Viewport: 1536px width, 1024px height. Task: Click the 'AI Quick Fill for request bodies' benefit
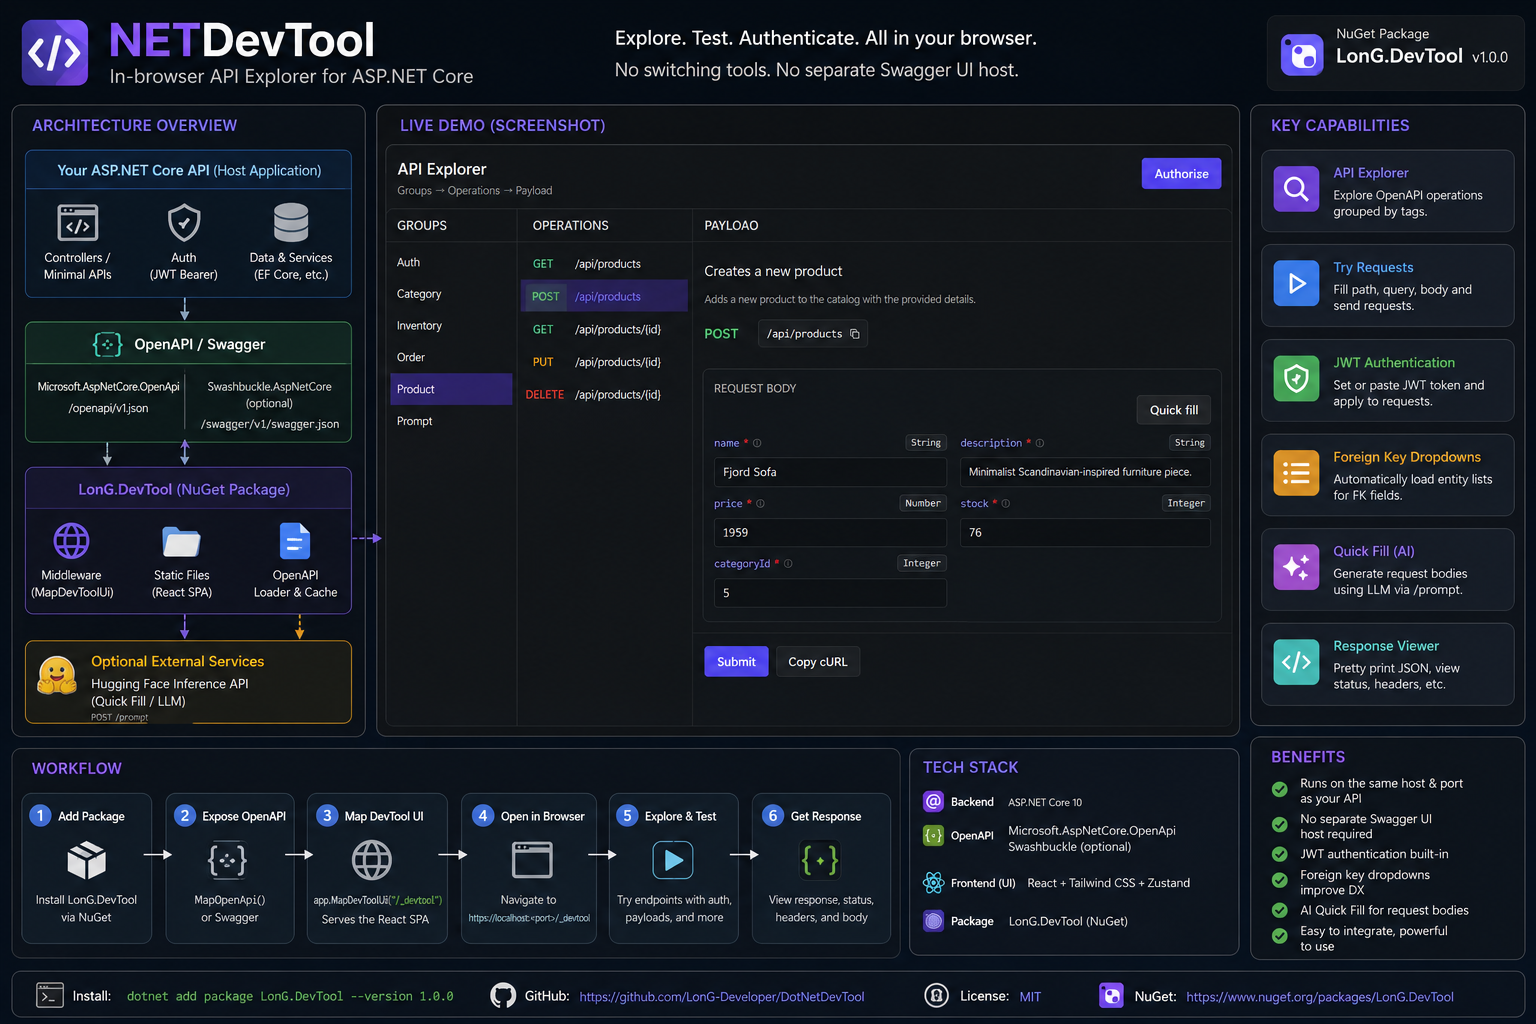coord(1384,910)
